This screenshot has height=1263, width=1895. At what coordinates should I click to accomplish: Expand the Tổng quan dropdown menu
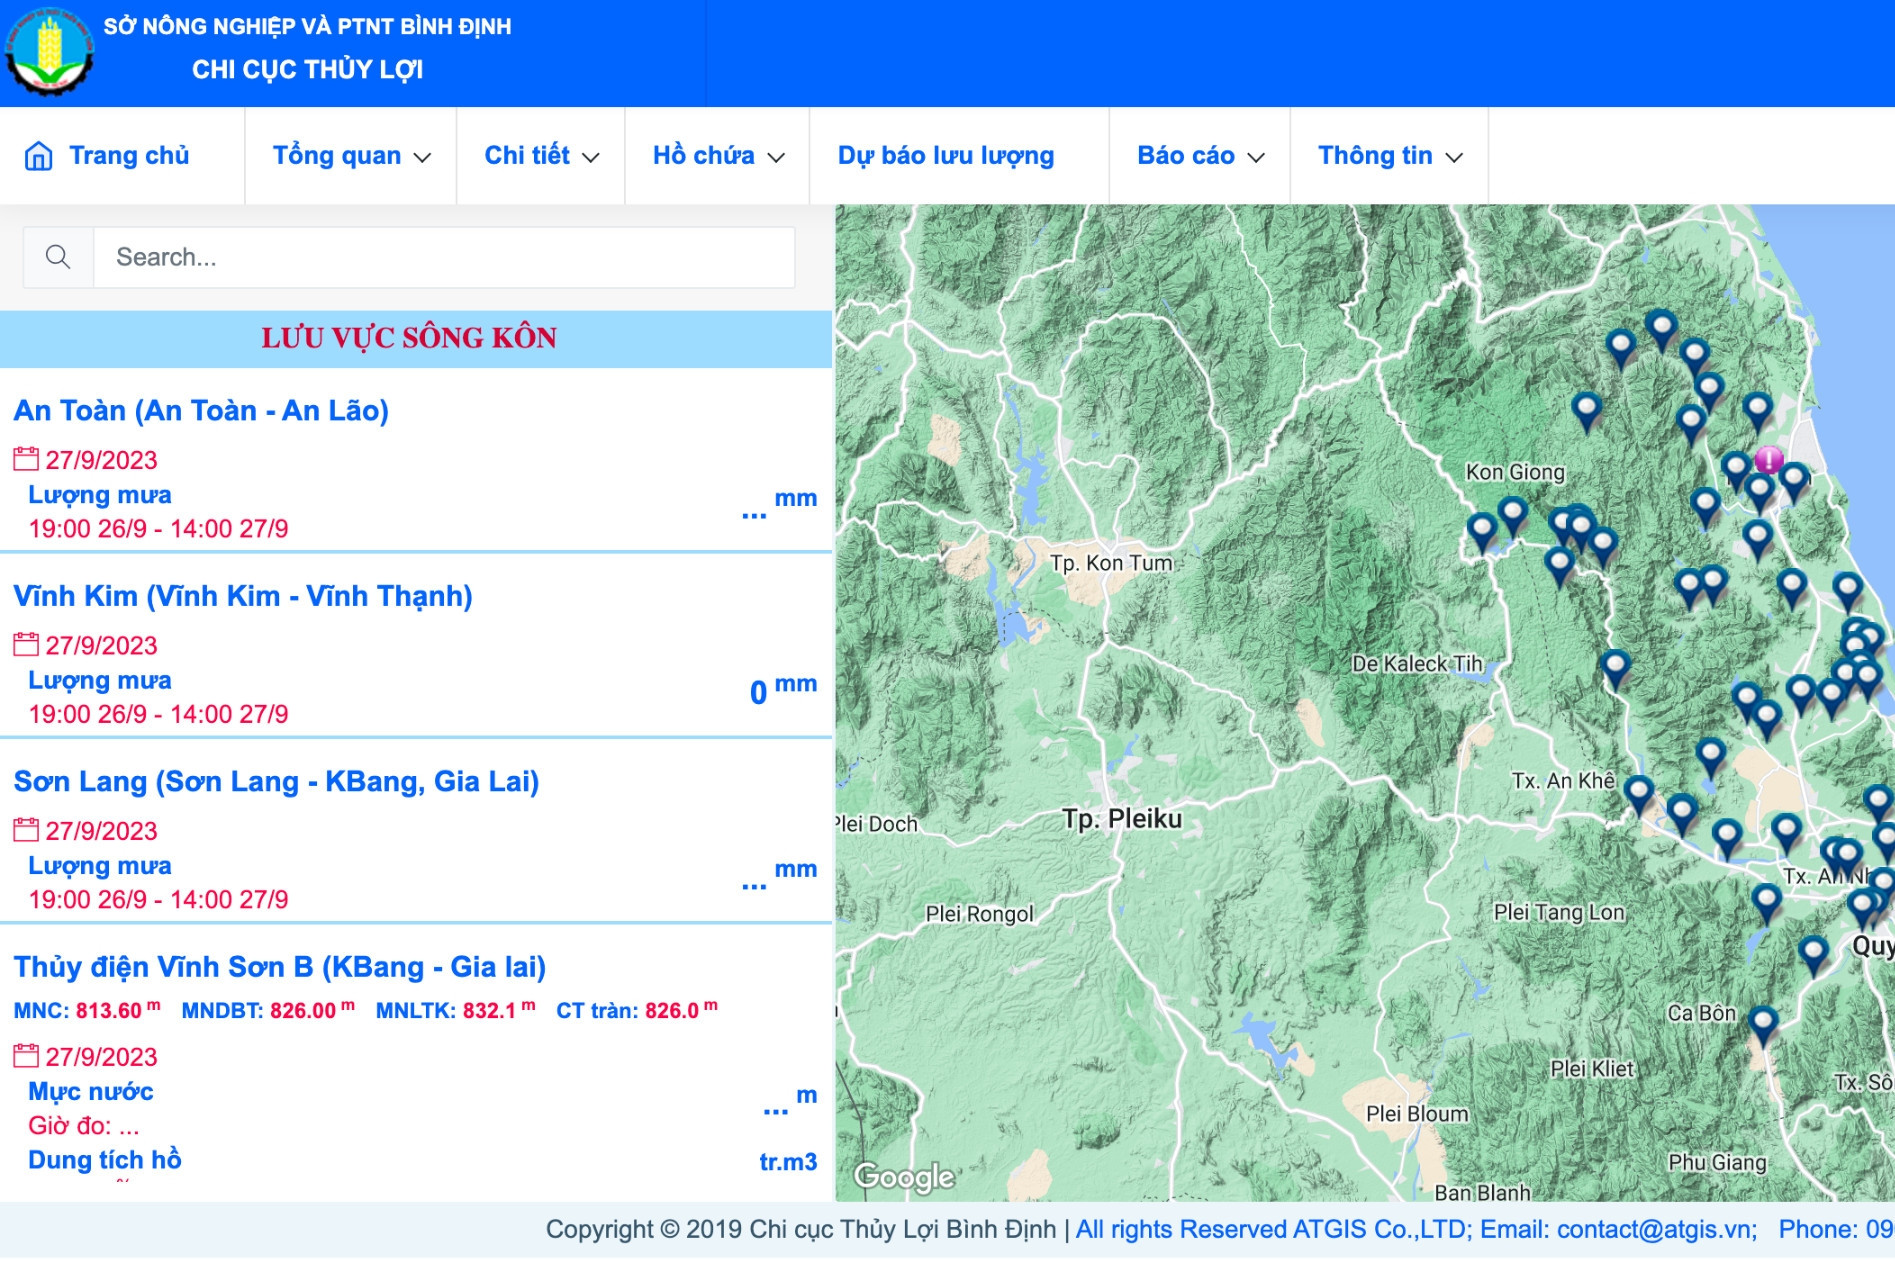coord(351,156)
